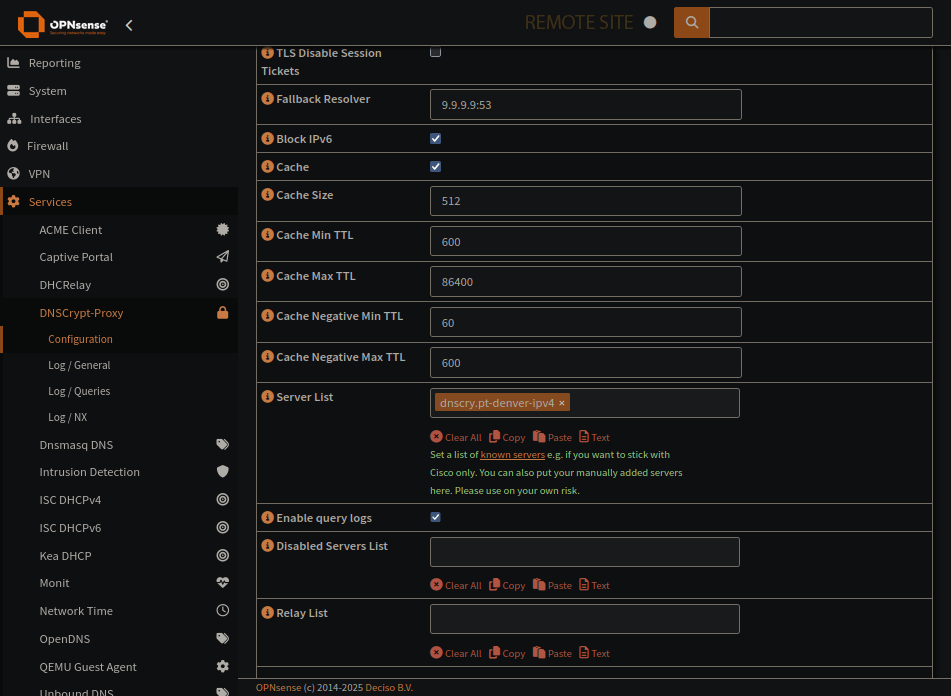Clear All entries in Relay List
951x696 pixels.
[456, 653]
